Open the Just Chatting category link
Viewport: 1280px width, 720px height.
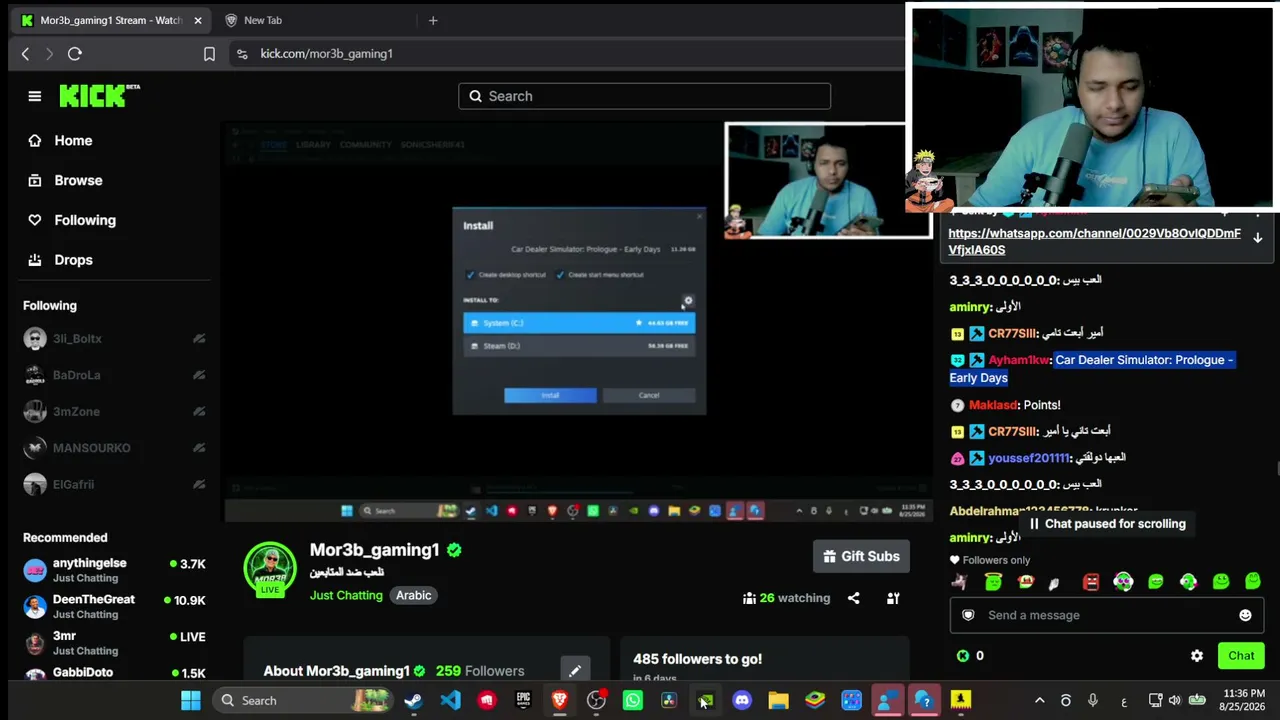(x=346, y=596)
